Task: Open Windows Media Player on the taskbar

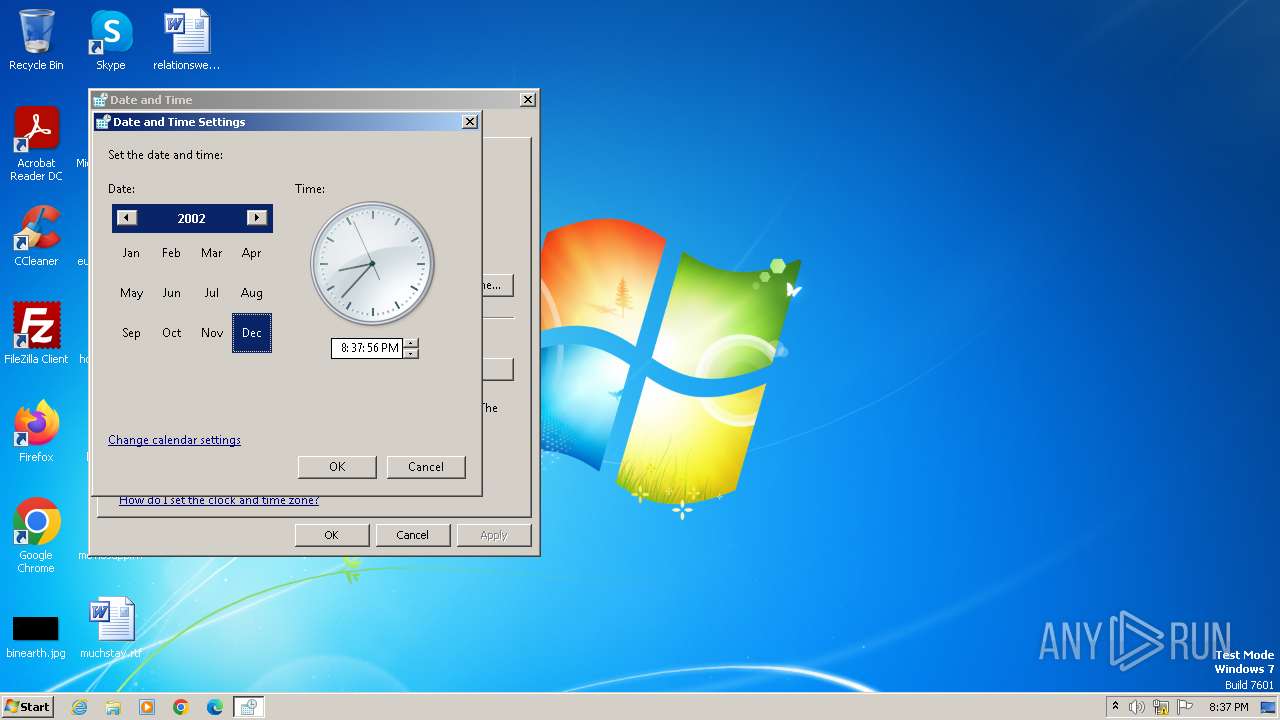Action: click(x=147, y=707)
